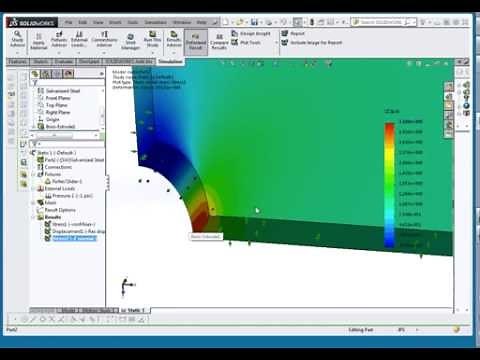Select Displacement1 result plot

click(x=75, y=231)
